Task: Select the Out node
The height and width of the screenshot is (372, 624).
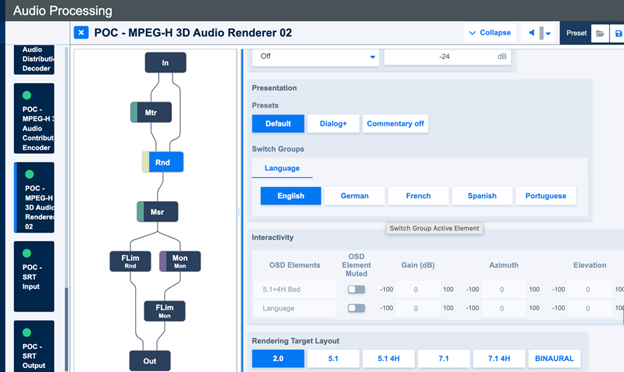Action: tap(150, 361)
